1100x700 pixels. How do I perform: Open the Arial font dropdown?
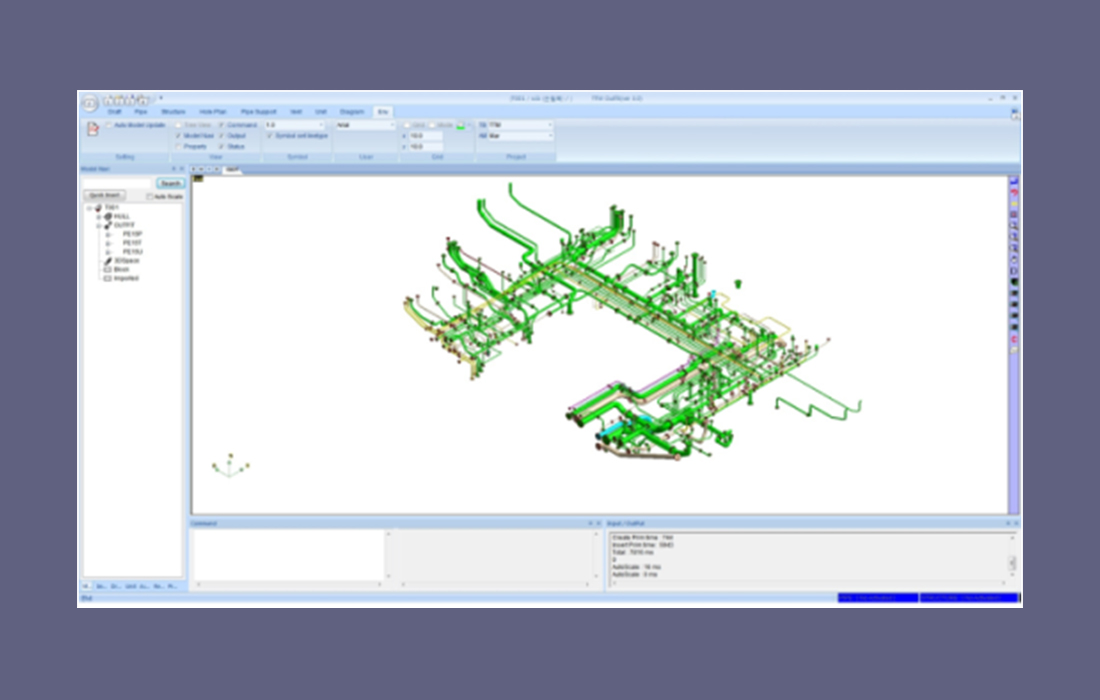(365, 125)
